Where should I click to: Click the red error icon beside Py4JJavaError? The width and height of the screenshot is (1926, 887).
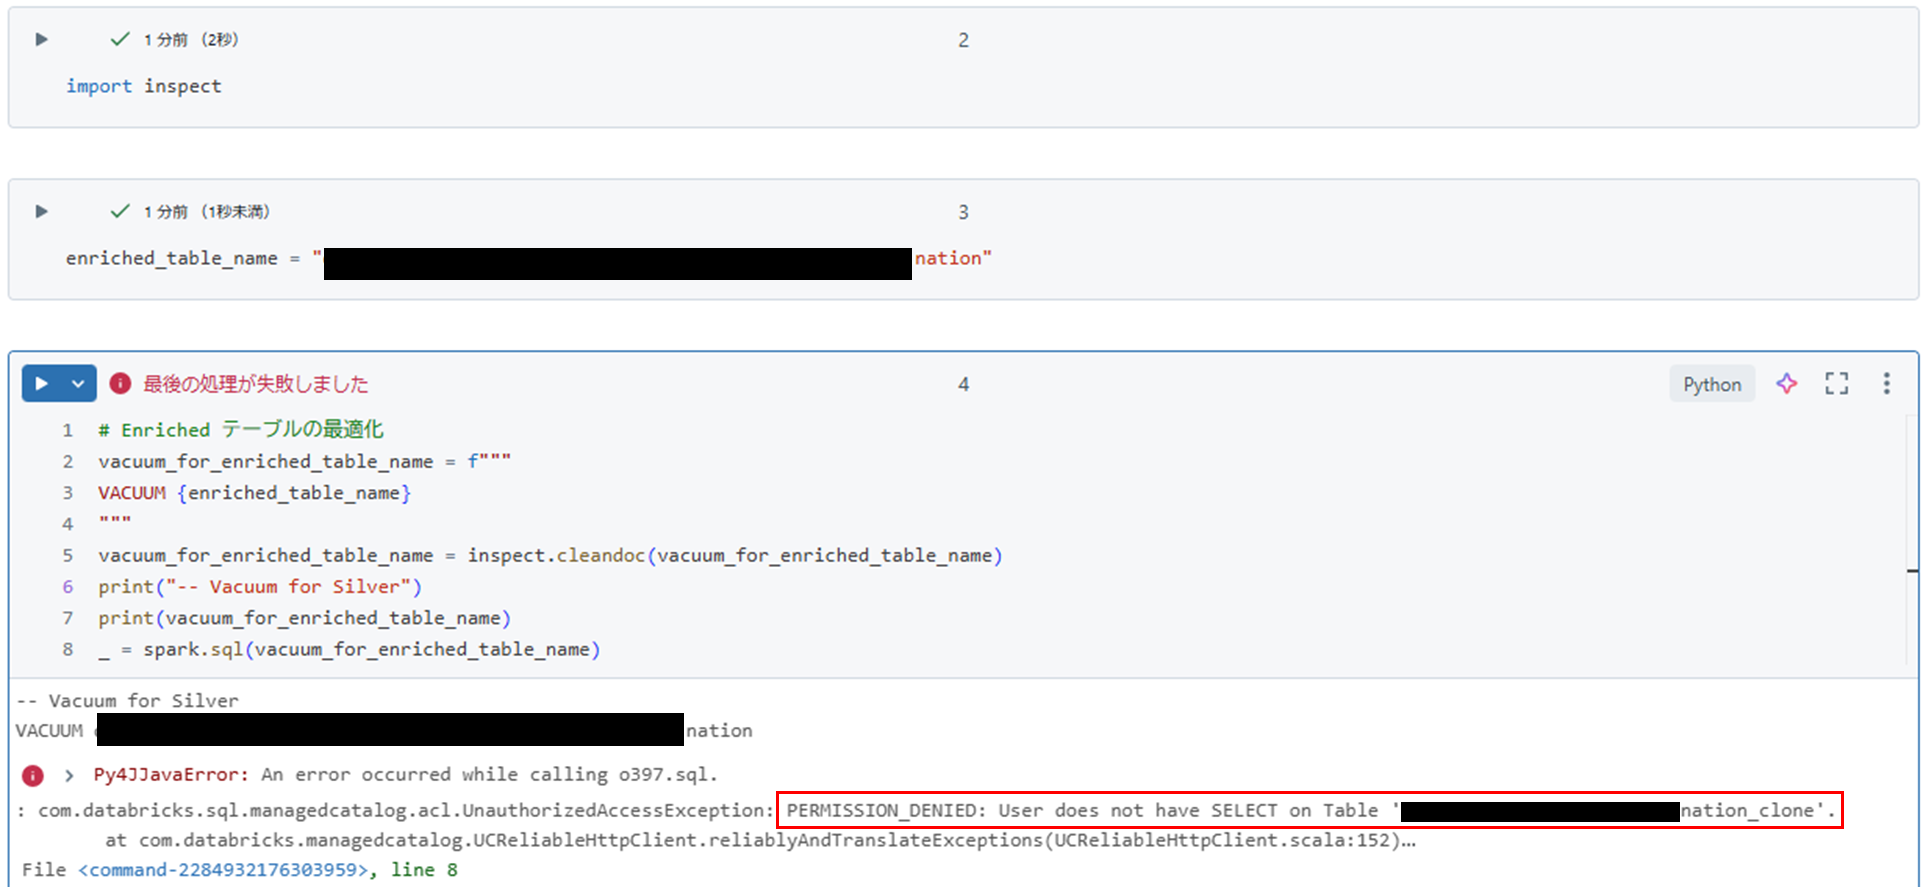pos(33,775)
